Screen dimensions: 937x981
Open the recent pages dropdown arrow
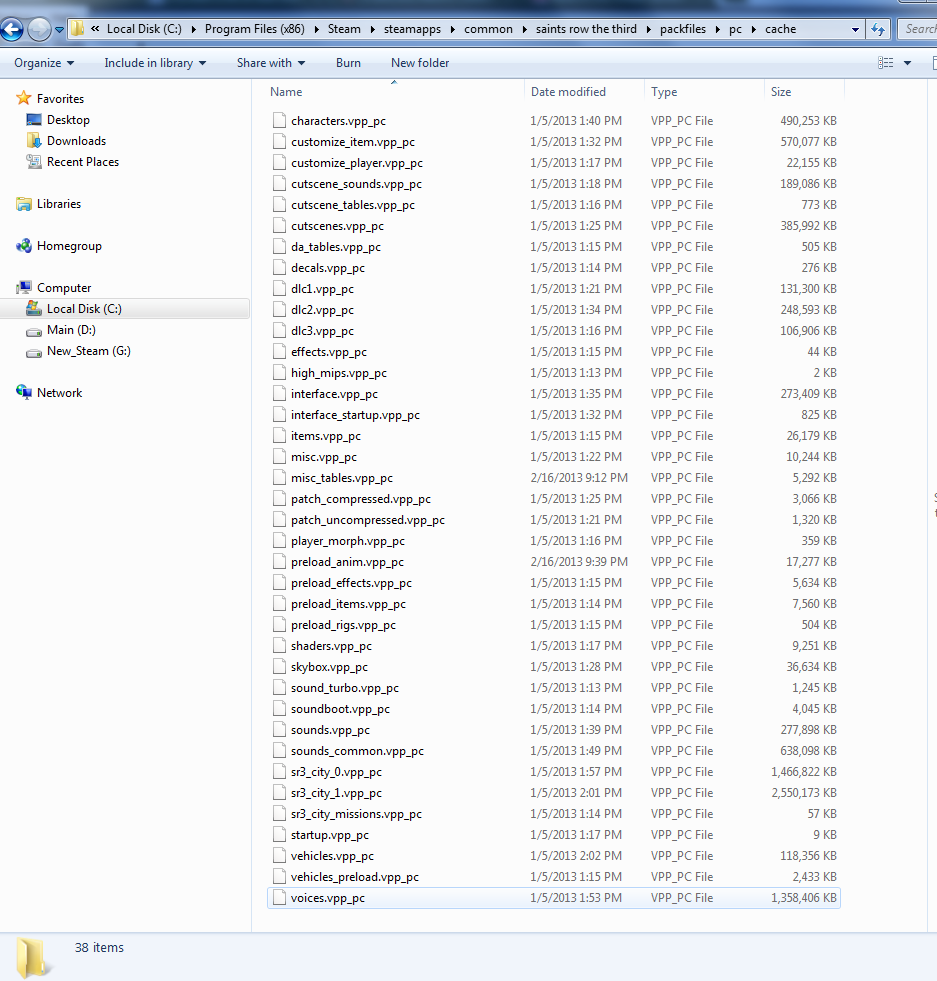(59, 29)
